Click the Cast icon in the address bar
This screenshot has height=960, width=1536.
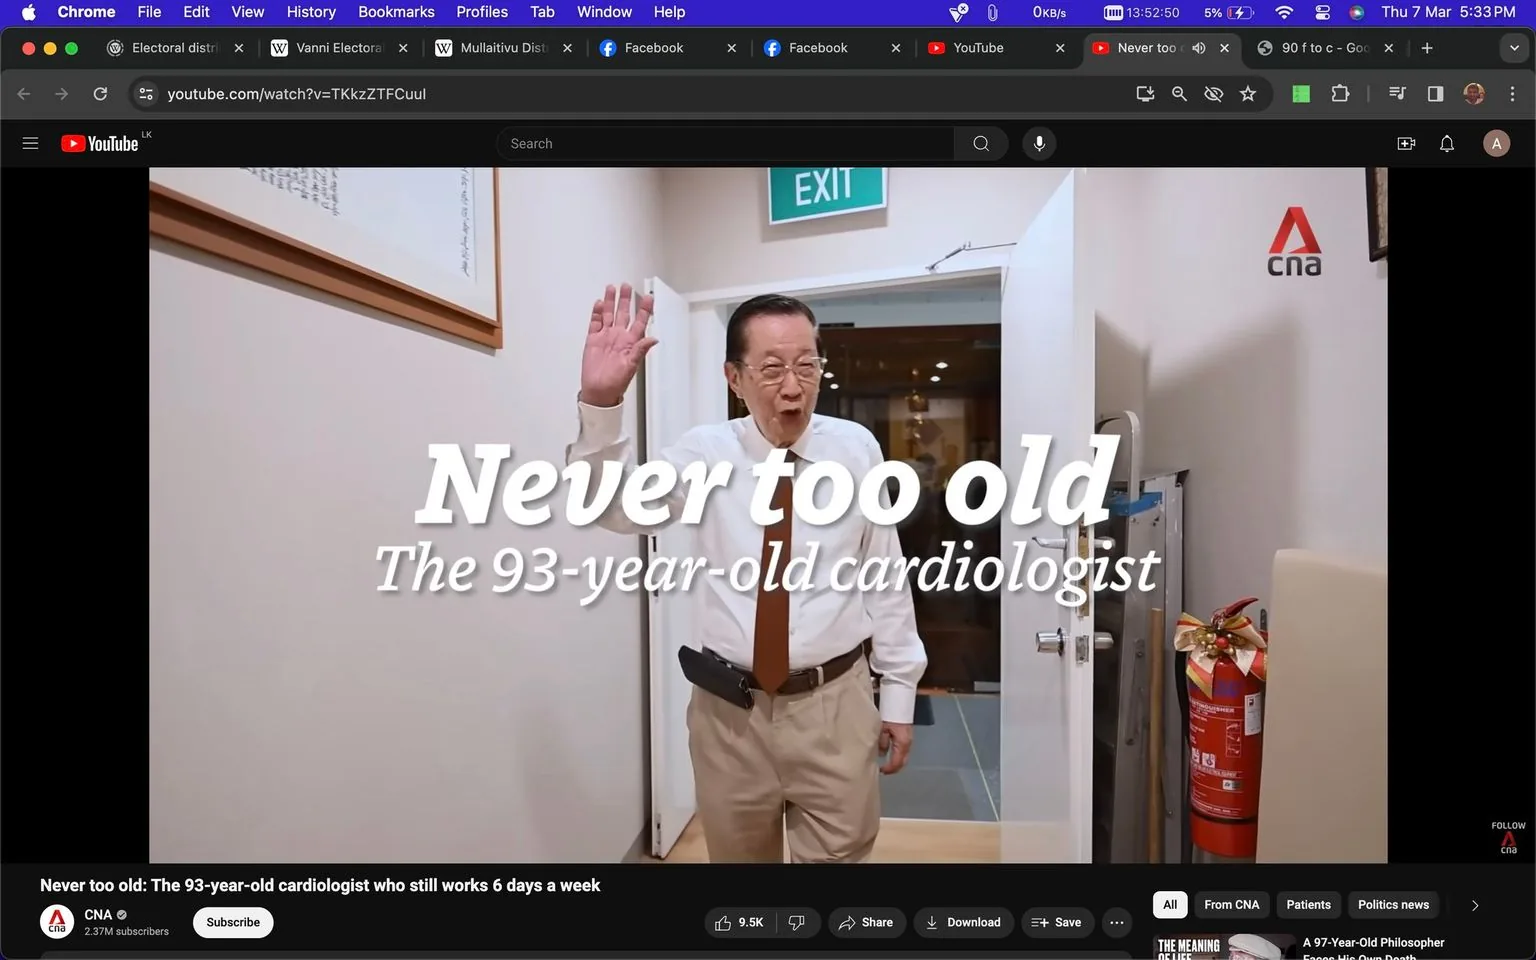coord(1144,93)
